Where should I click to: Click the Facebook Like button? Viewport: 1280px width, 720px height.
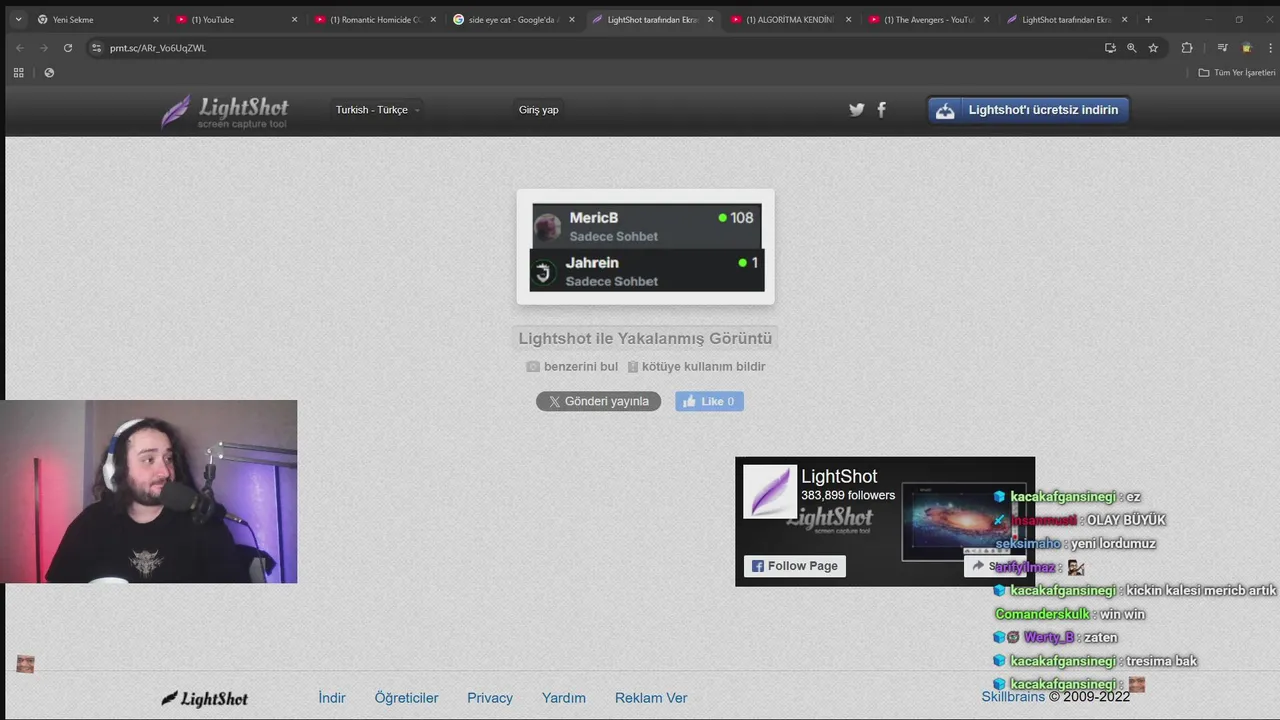(x=709, y=401)
